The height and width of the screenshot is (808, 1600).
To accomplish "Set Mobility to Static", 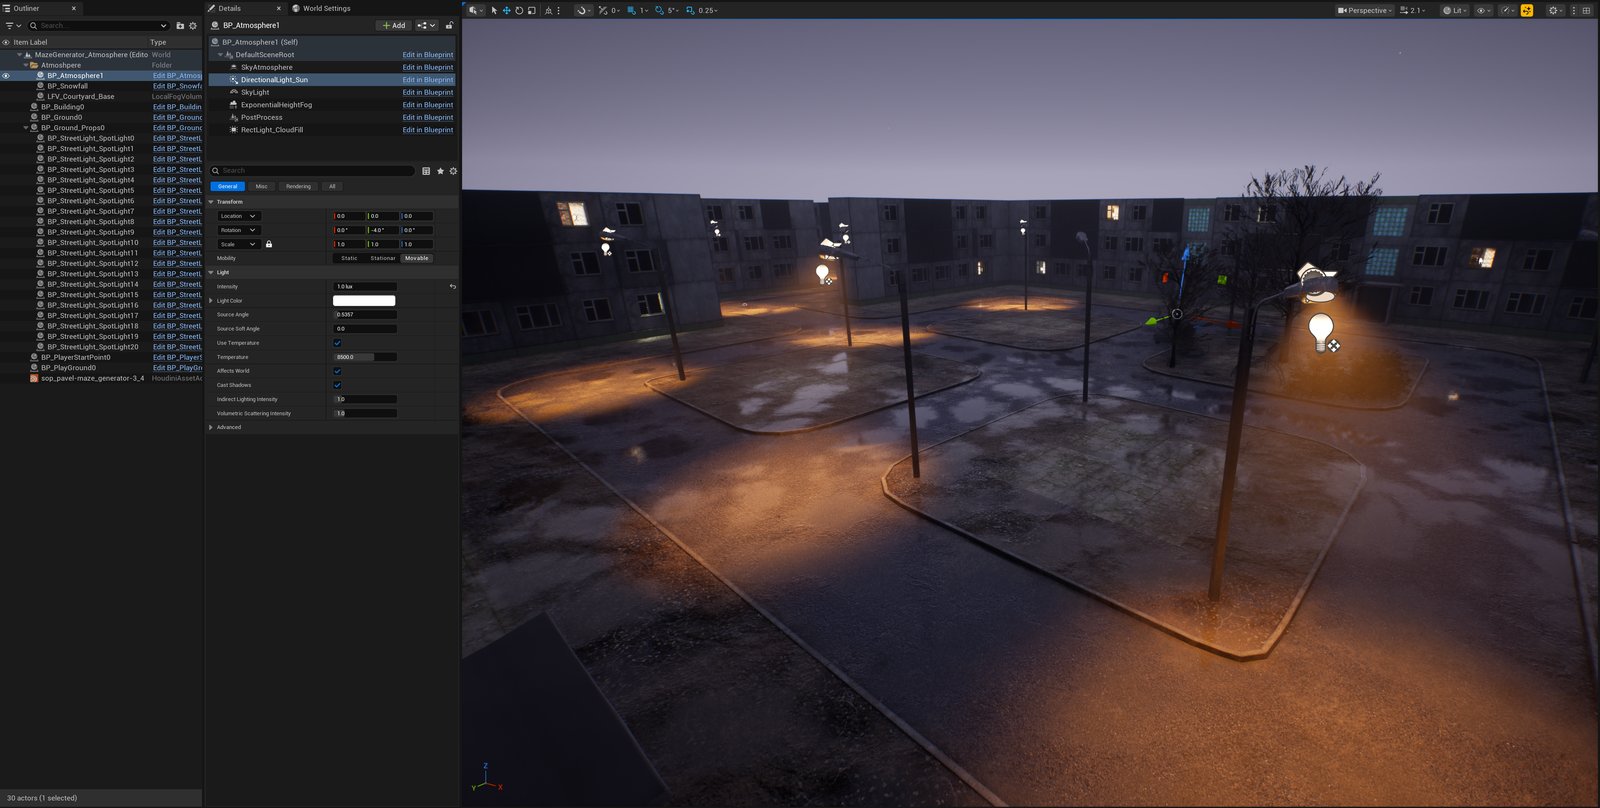I will coord(349,258).
